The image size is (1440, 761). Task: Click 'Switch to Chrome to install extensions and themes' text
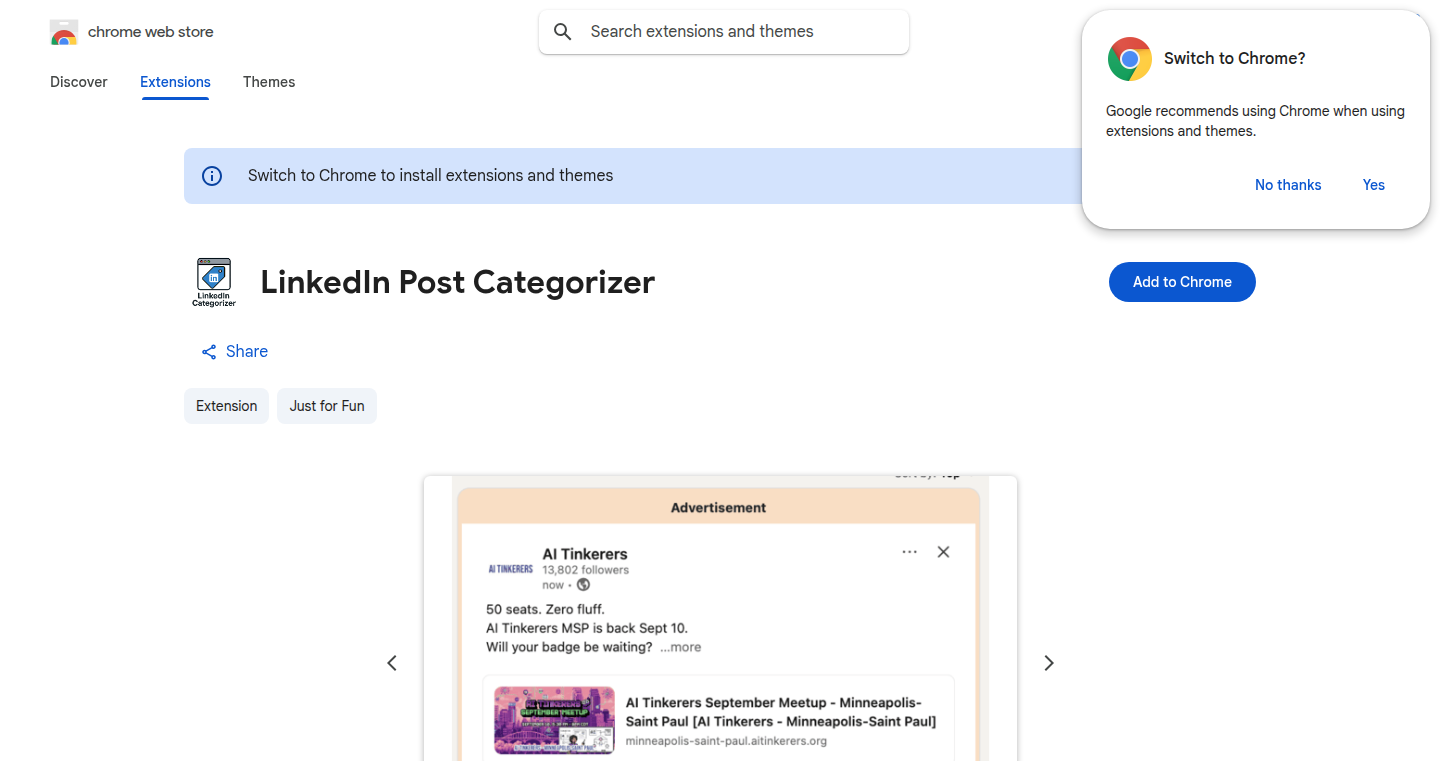coord(431,176)
